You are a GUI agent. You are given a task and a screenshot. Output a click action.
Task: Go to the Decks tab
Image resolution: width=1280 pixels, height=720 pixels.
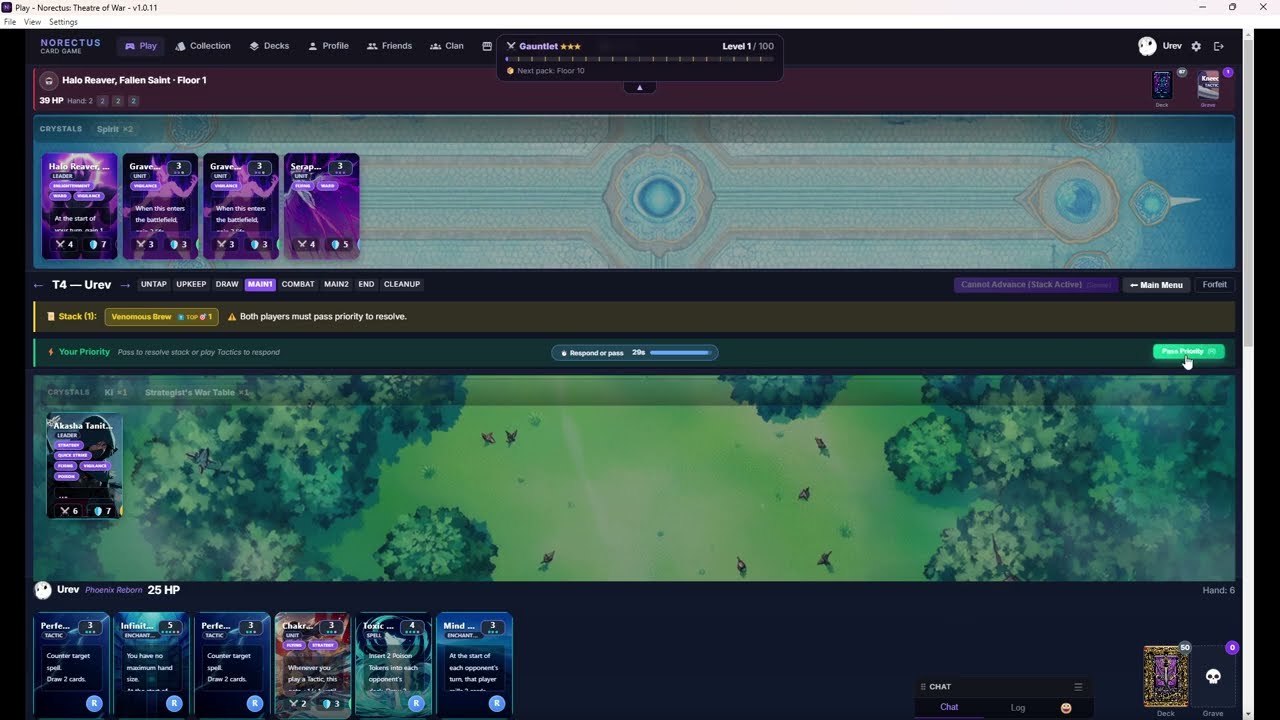pos(269,46)
